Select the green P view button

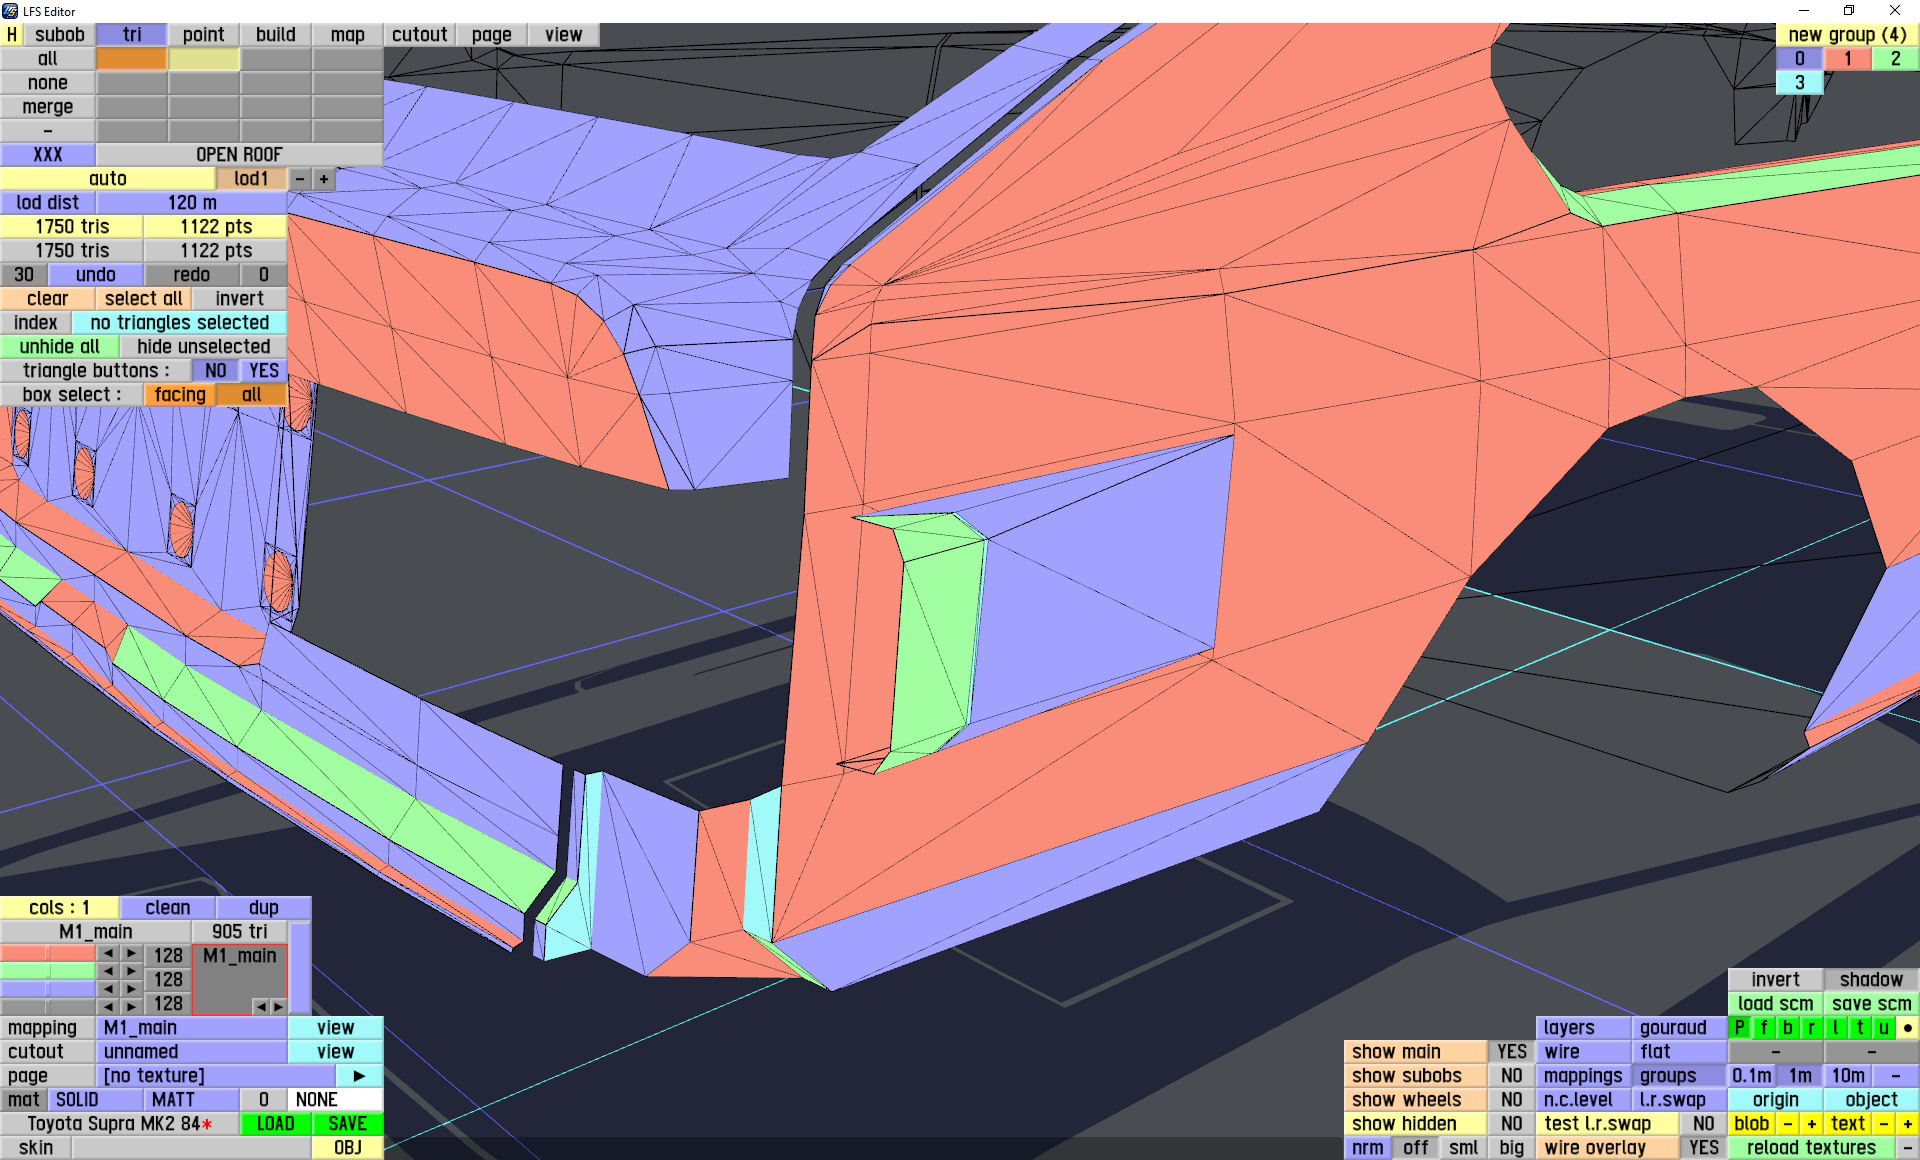(1740, 1027)
